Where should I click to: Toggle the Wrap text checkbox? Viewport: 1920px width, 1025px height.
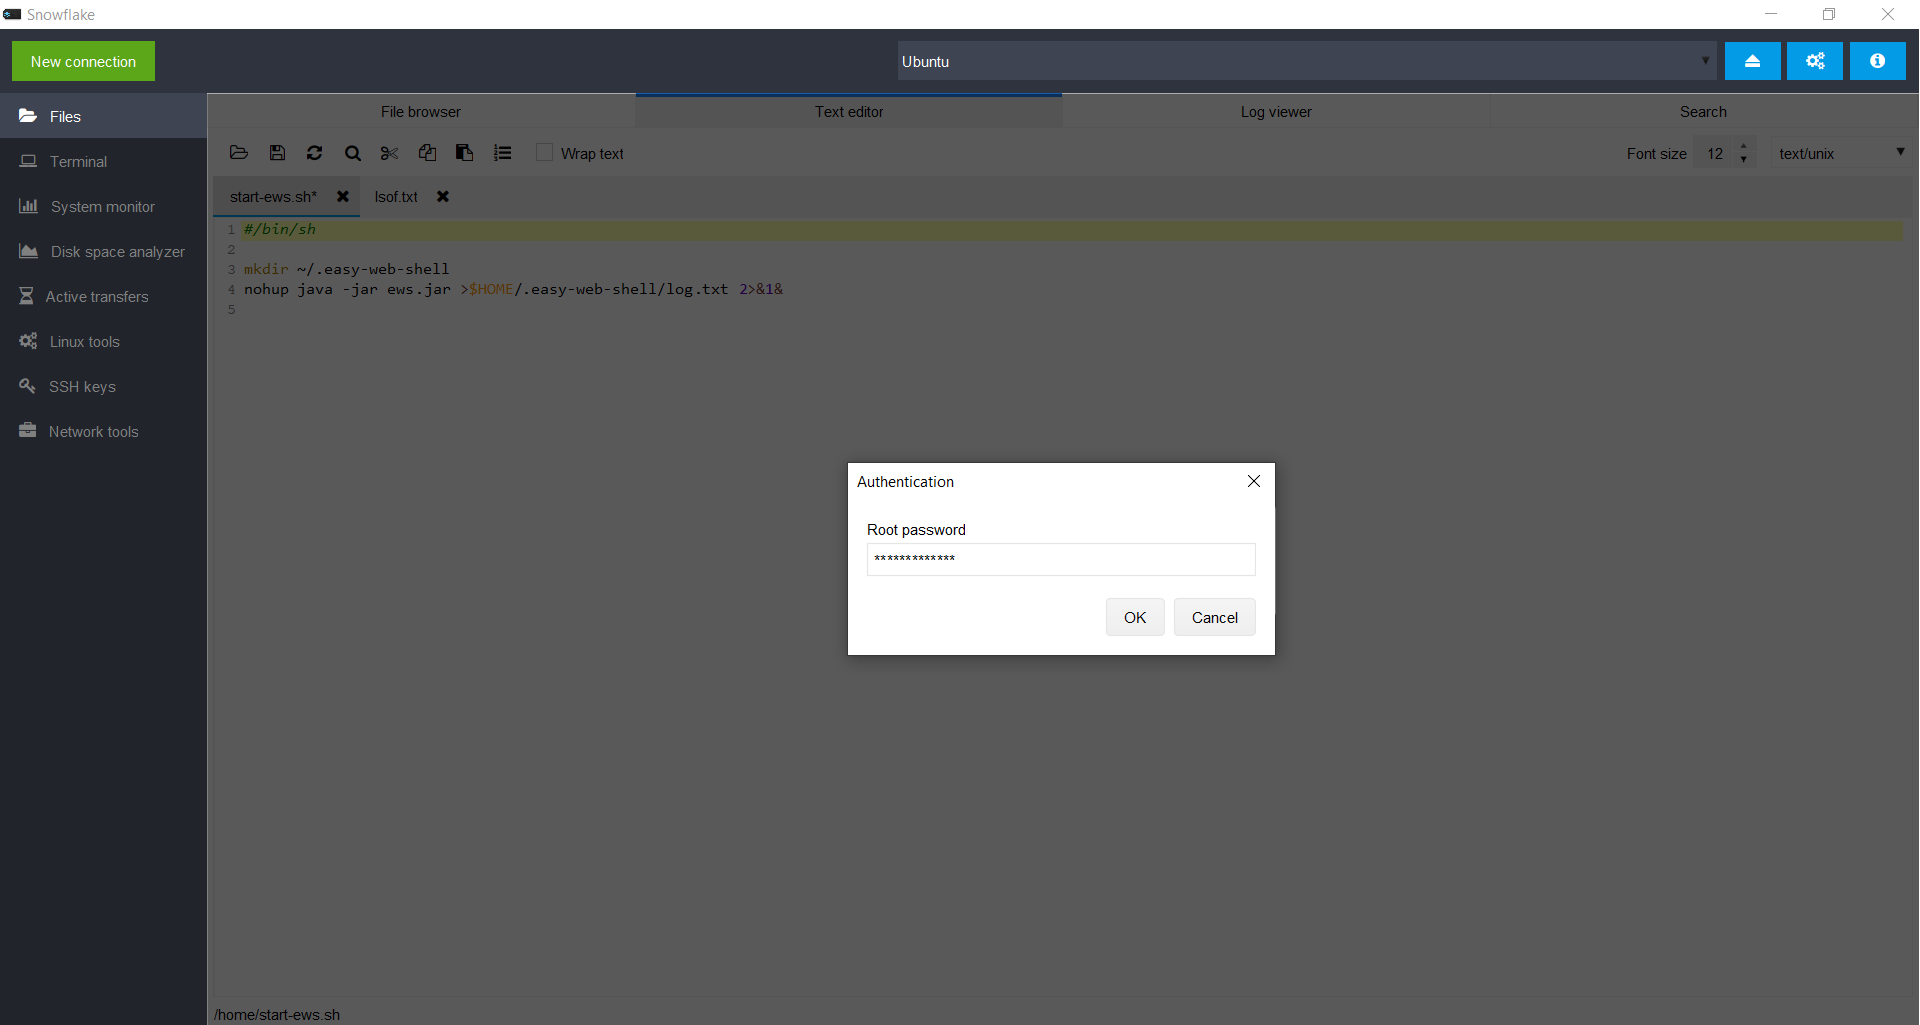[544, 152]
